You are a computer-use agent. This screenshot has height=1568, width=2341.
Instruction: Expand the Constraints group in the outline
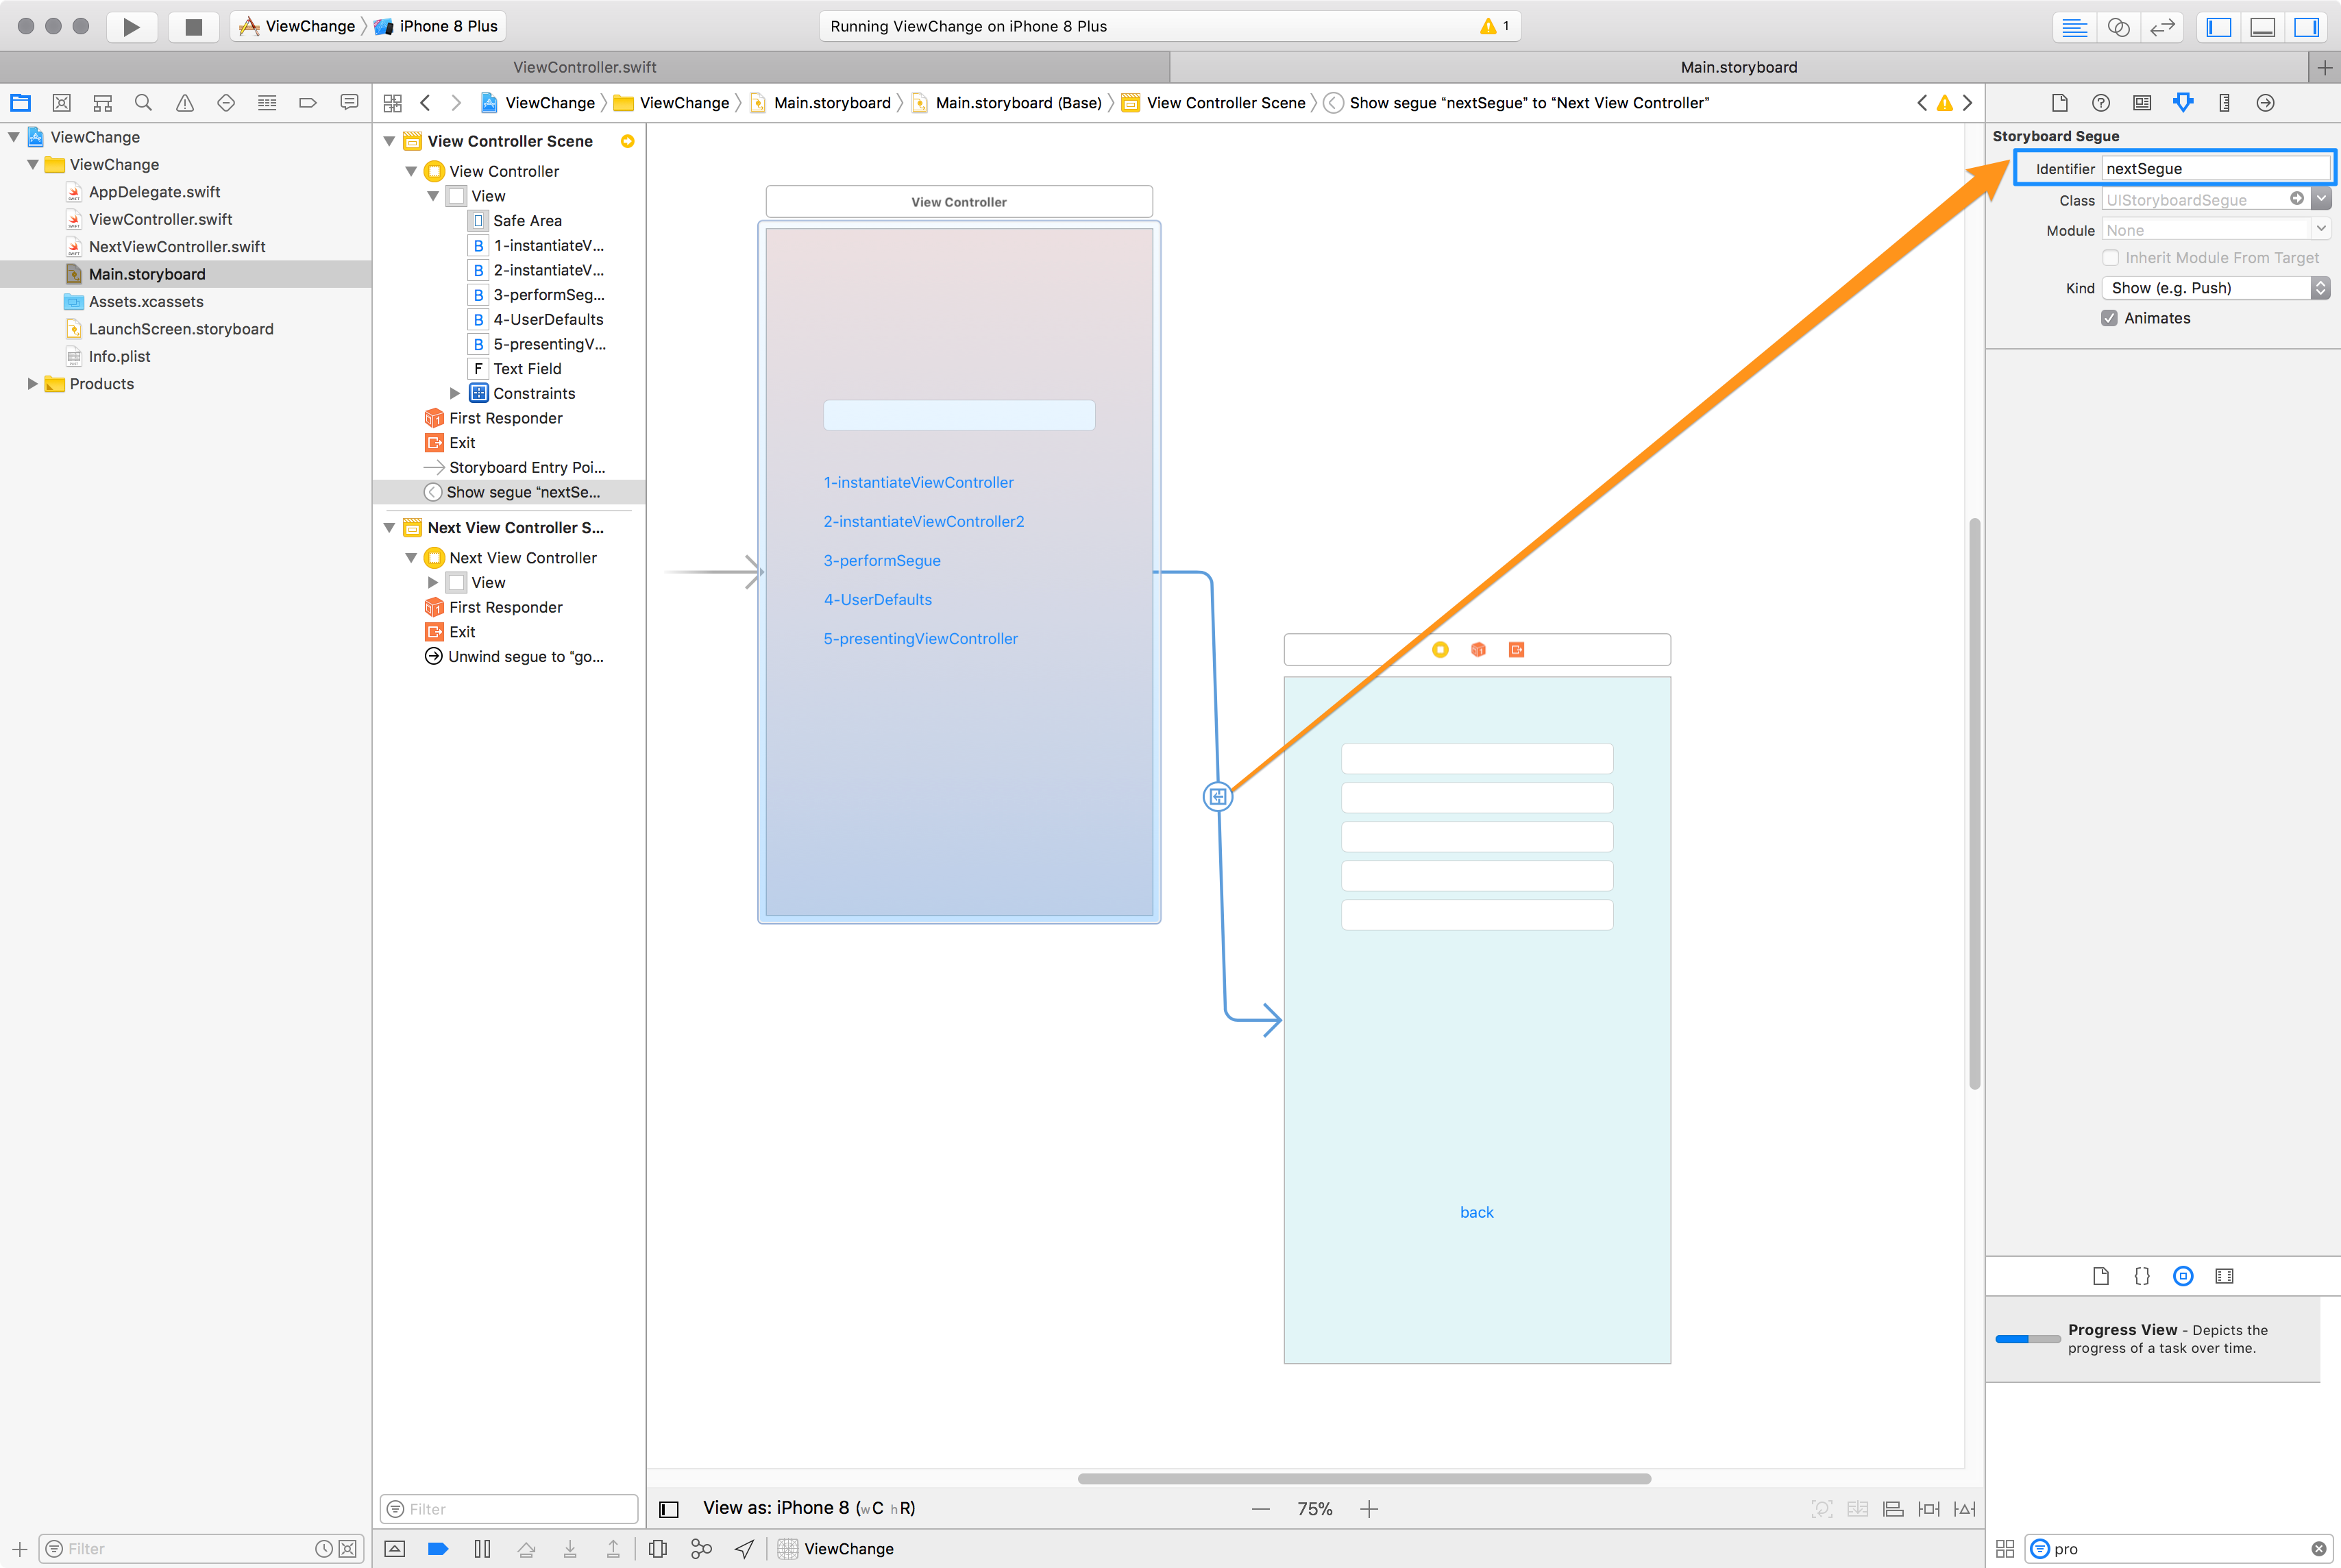pyautogui.click(x=456, y=393)
